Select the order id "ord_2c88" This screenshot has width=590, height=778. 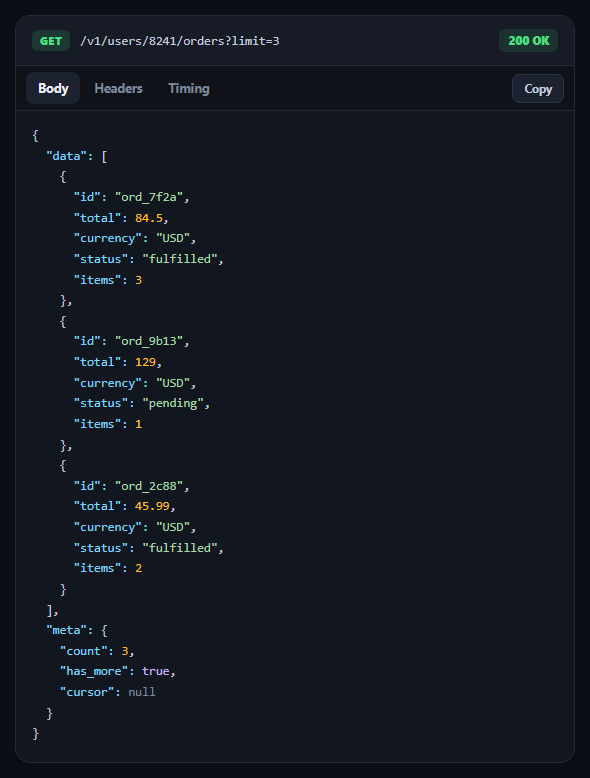pyautogui.click(x=149, y=486)
